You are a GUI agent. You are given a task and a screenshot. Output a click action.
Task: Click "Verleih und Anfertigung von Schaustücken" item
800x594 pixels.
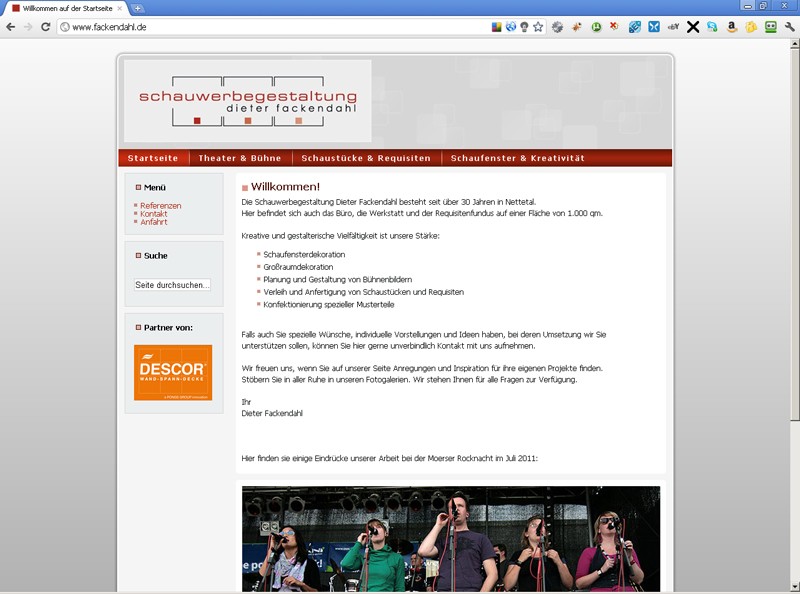pyautogui.click(x=363, y=292)
